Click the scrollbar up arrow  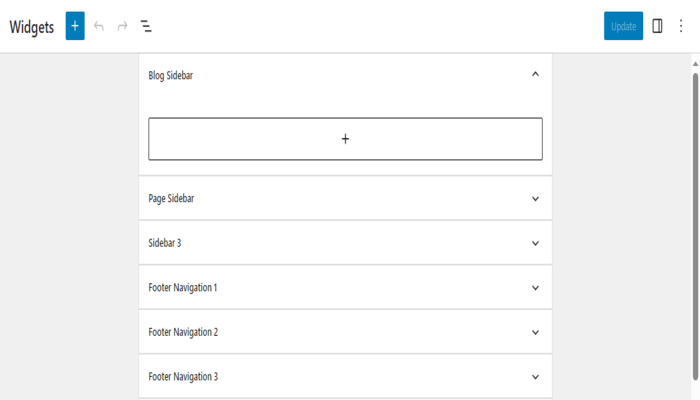[695, 64]
